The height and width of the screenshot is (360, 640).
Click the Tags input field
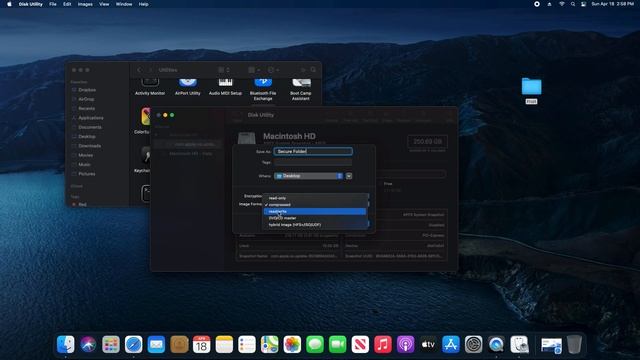pyautogui.click(x=313, y=162)
